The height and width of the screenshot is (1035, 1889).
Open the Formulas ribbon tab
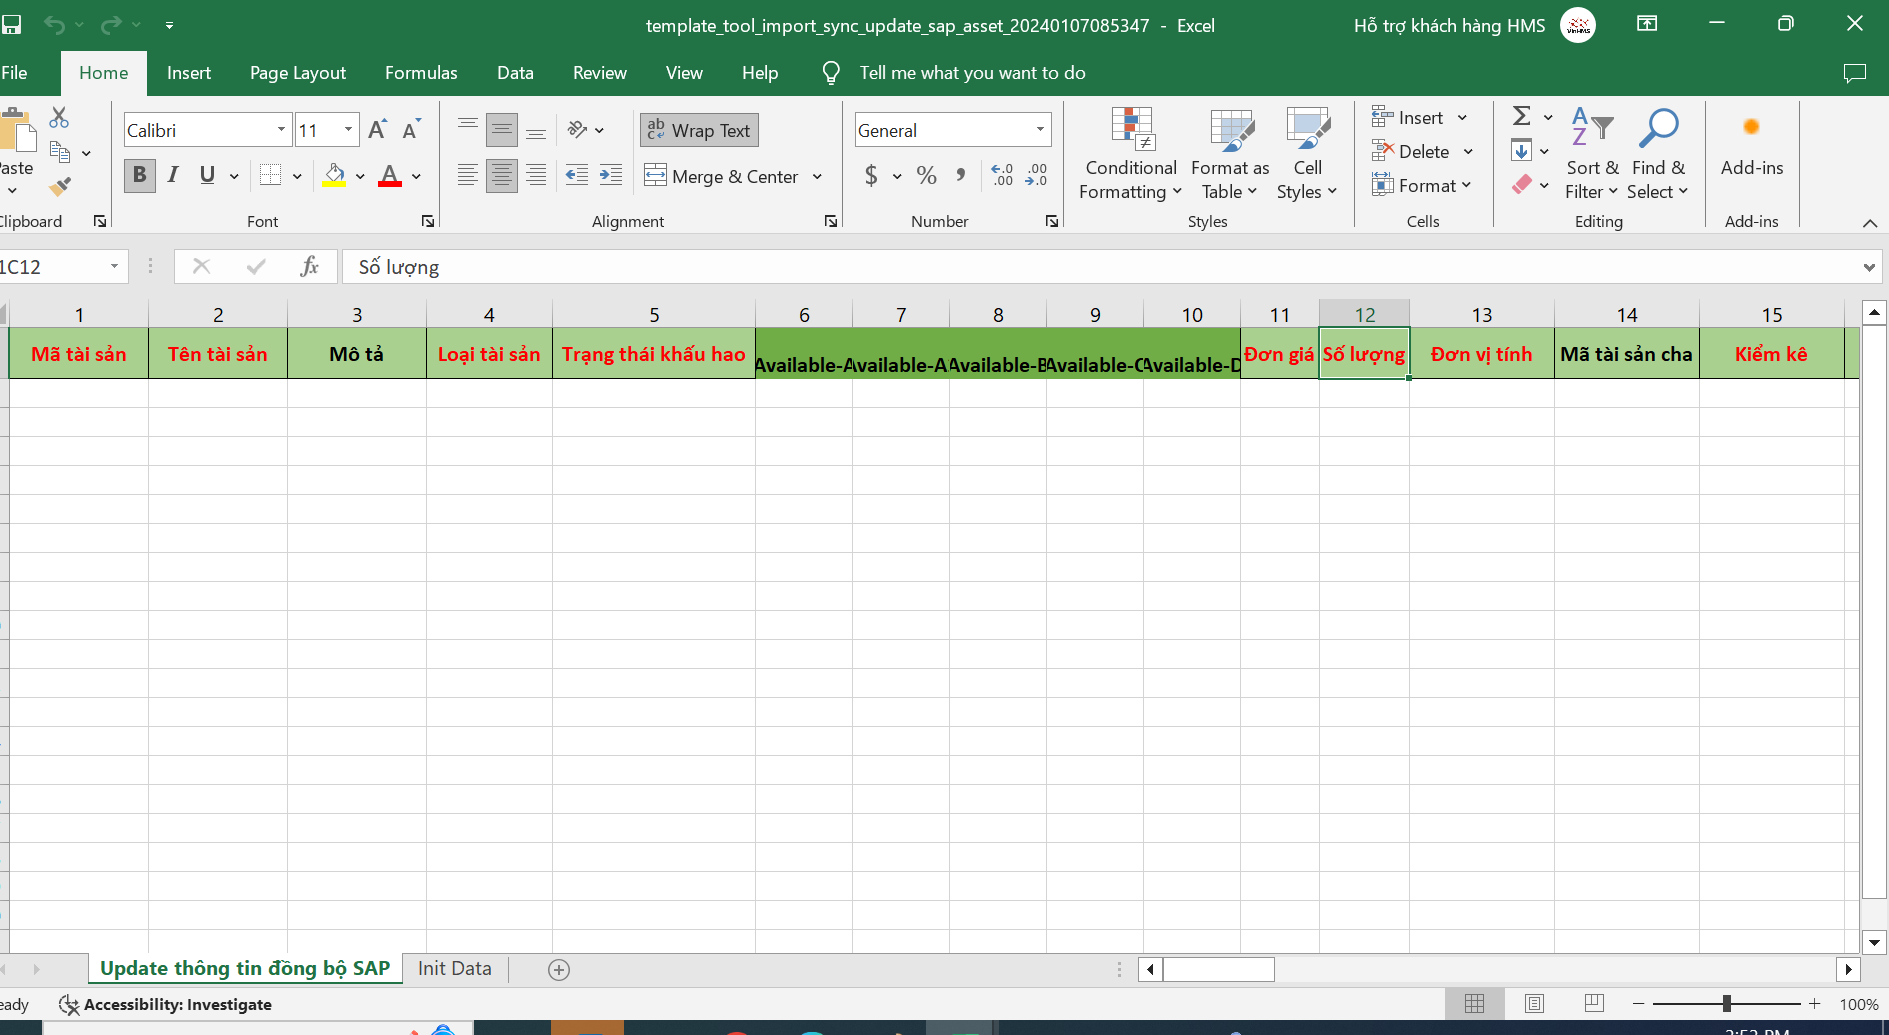(x=421, y=73)
